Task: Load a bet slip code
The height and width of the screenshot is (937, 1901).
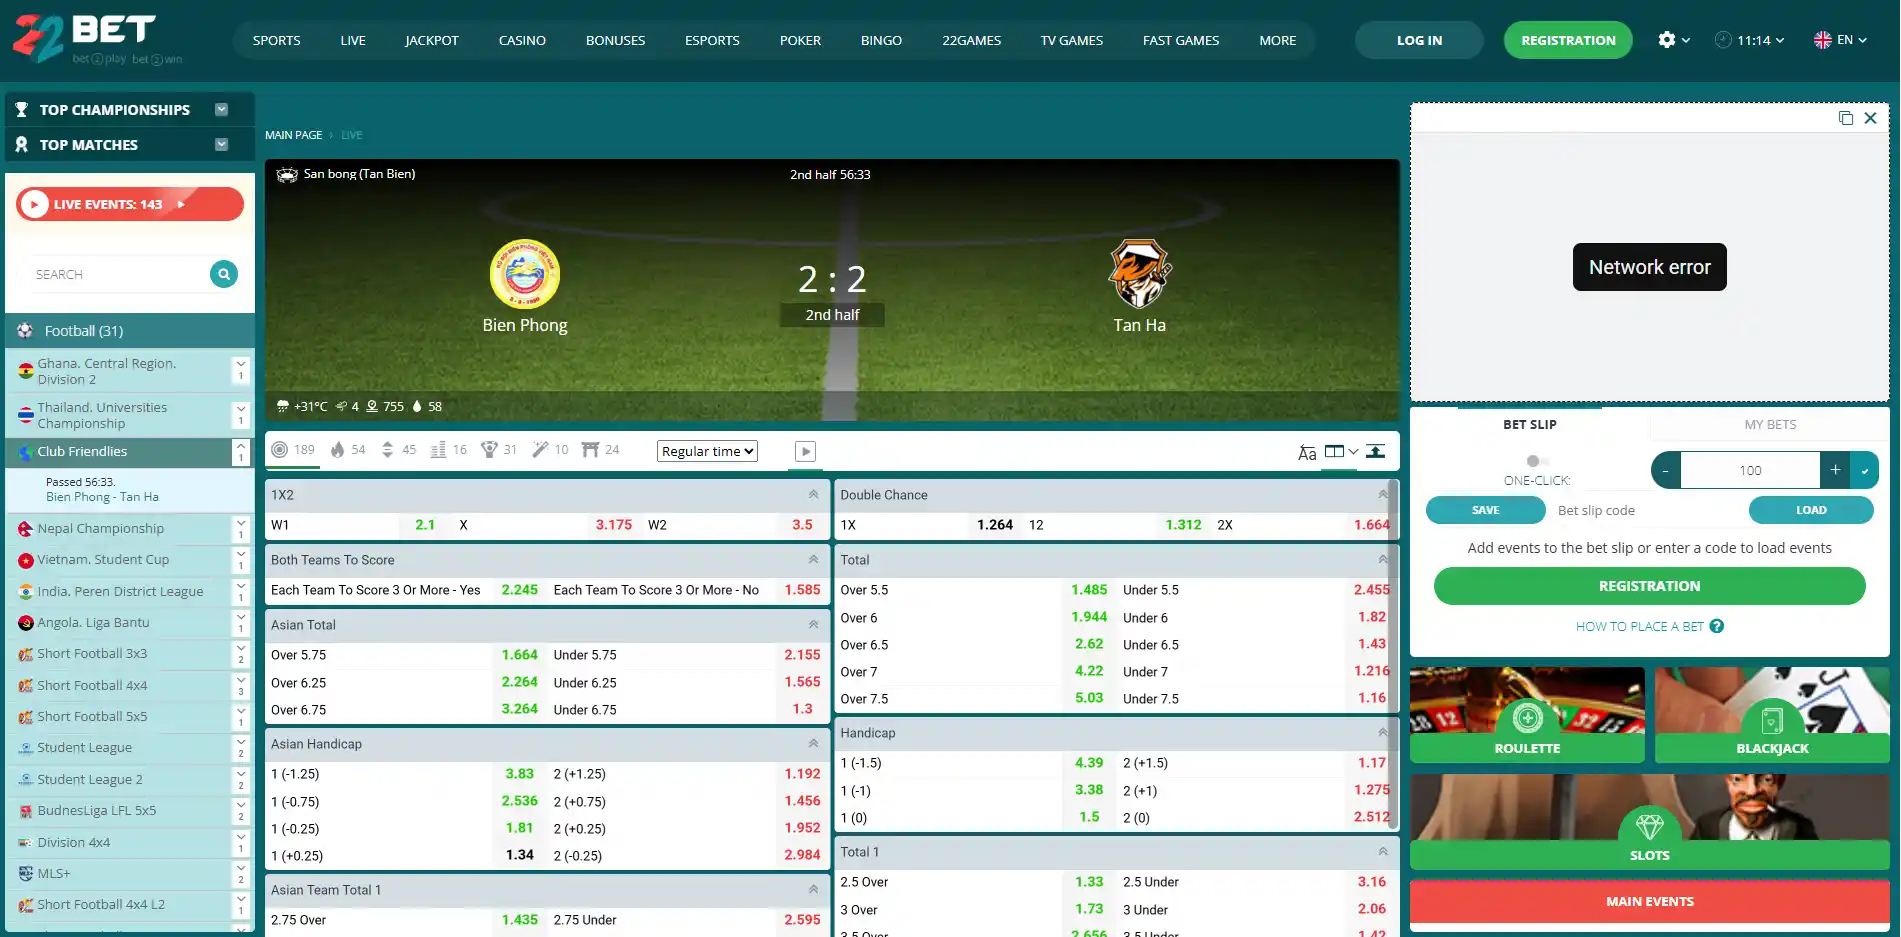Action: point(1811,510)
